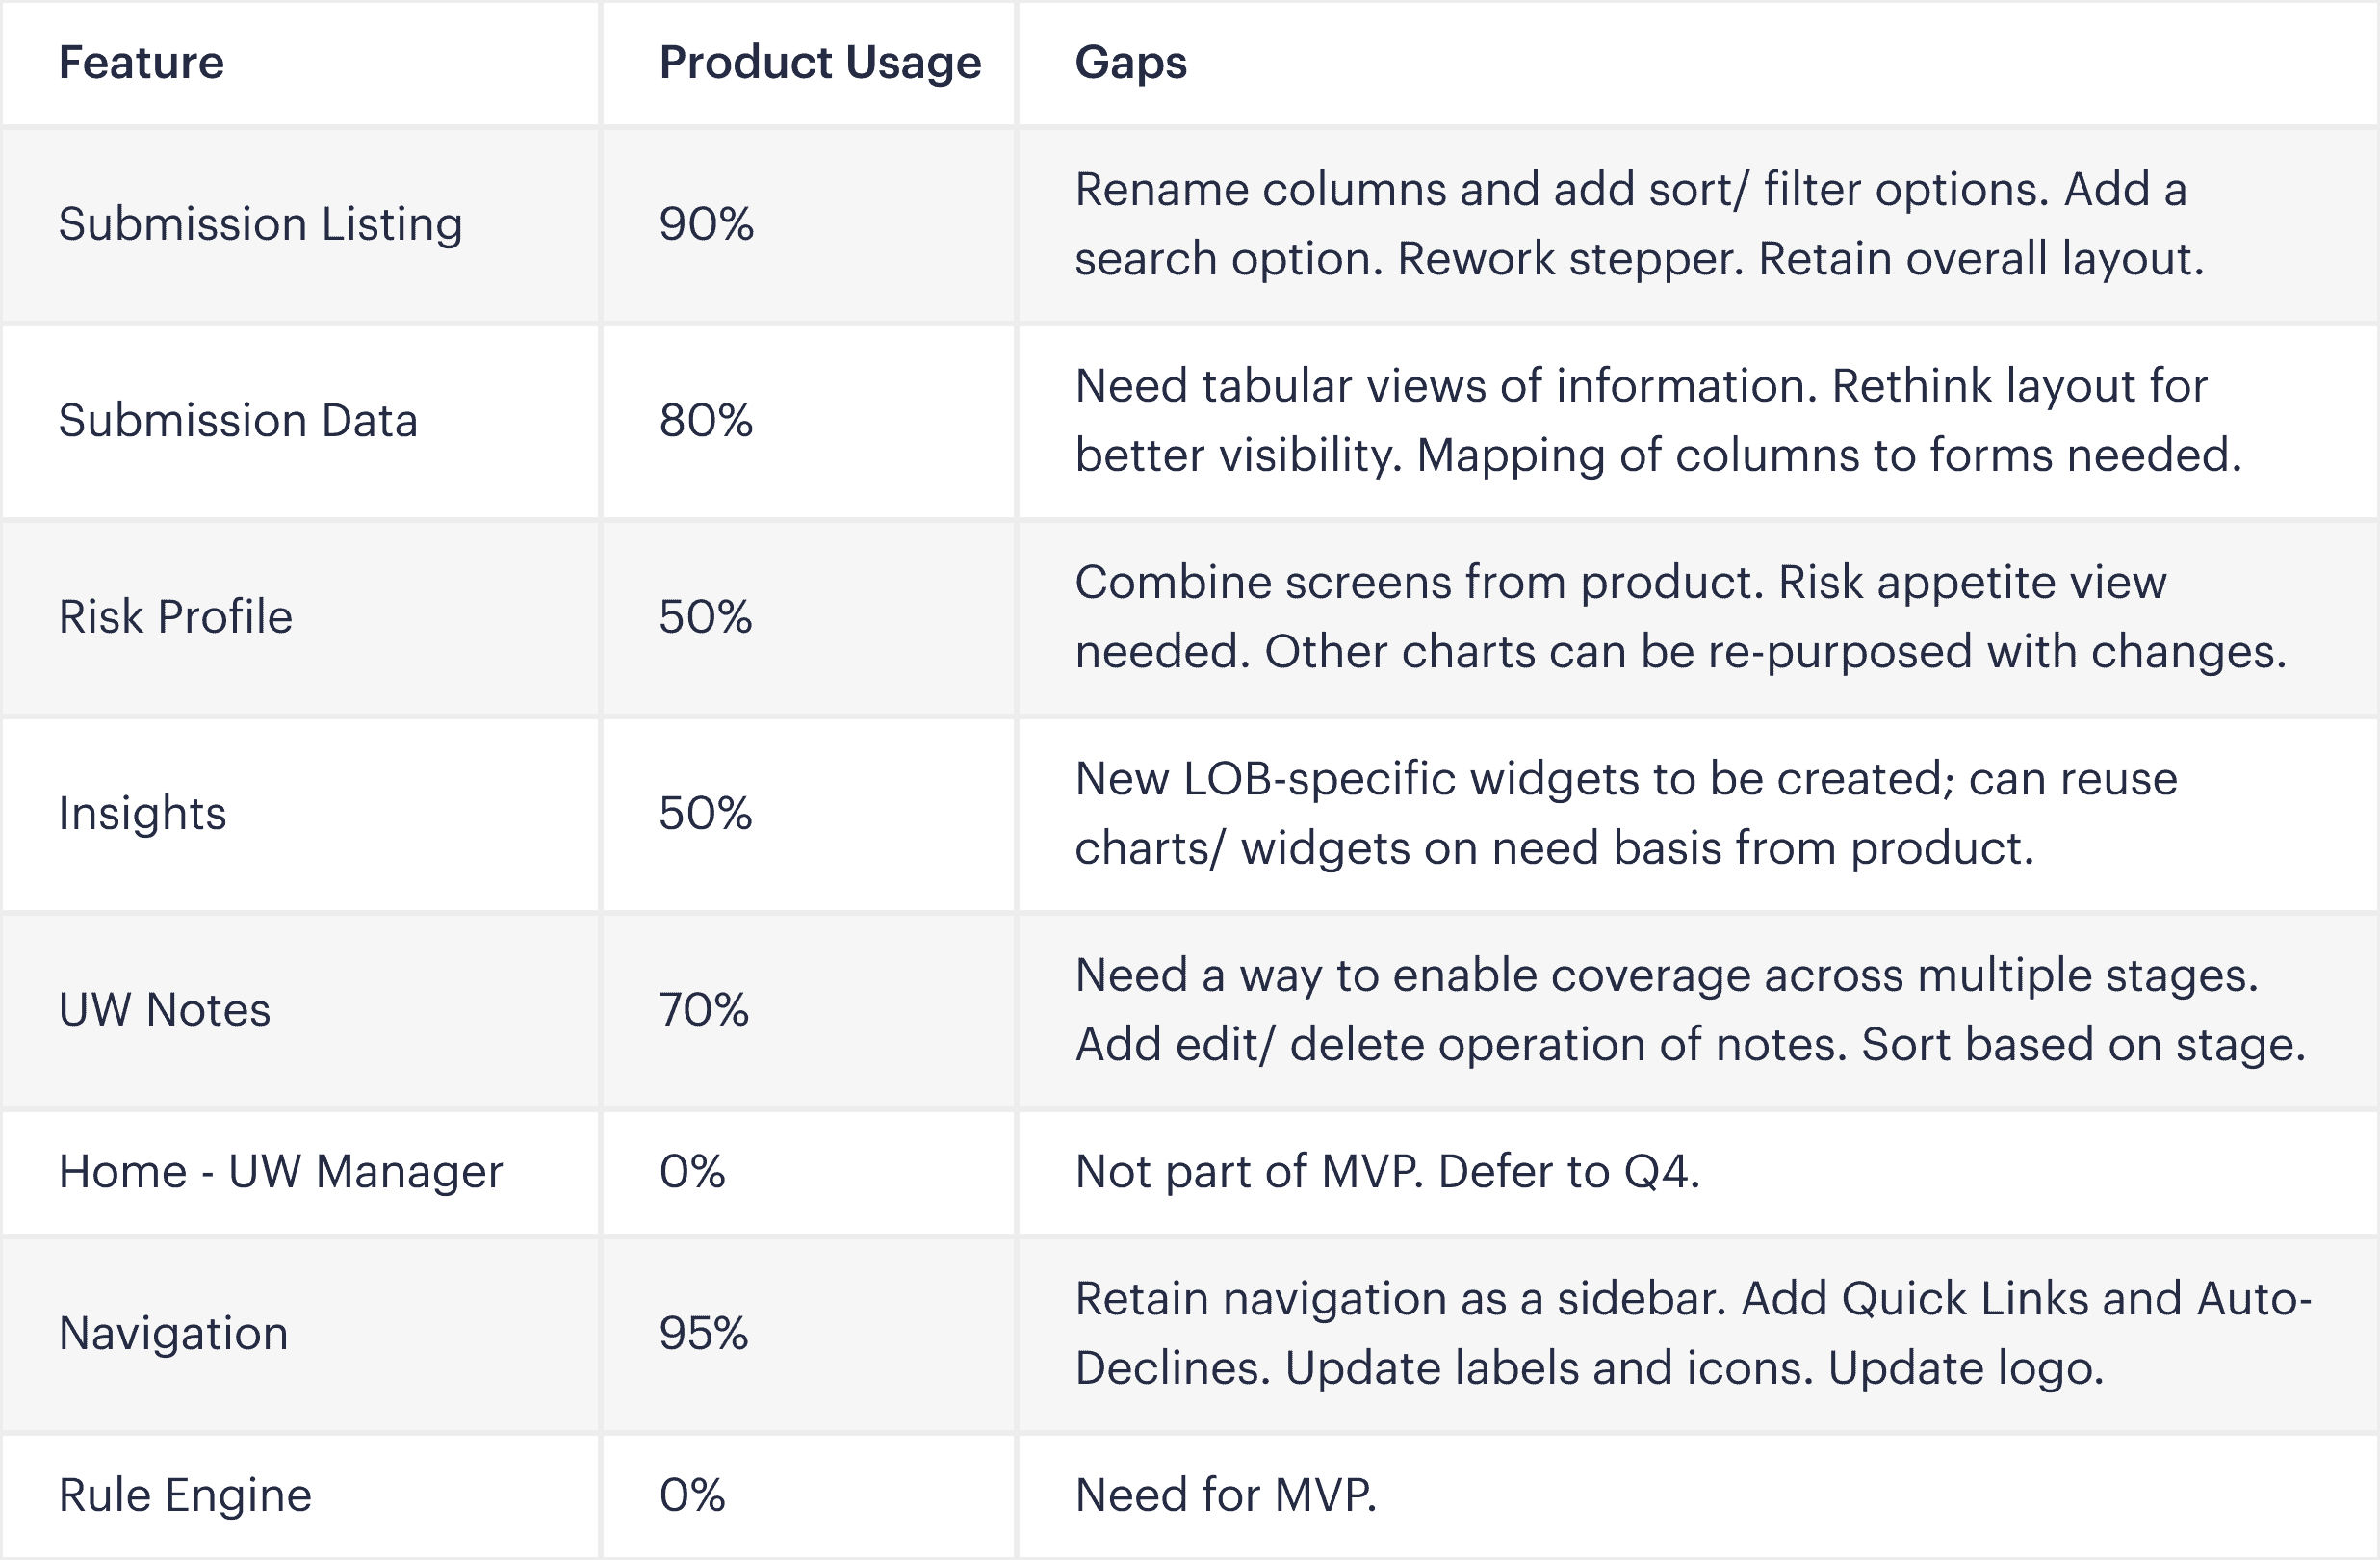Screen dimensions: 2380x1560
Task: Select the Rule Engine feature cell
Action: click(x=185, y=1496)
